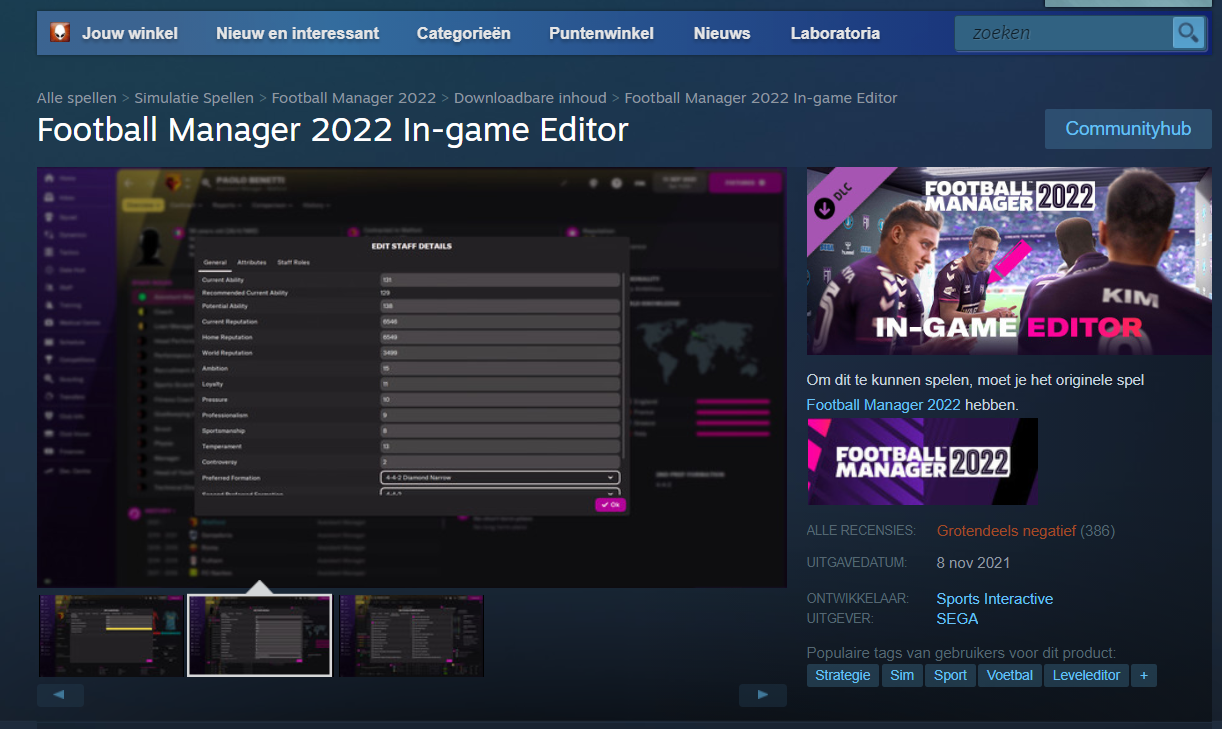The width and height of the screenshot is (1222, 729).
Task: Select the highlighted second screenshot thumbnail
Action: pos(260,636)
